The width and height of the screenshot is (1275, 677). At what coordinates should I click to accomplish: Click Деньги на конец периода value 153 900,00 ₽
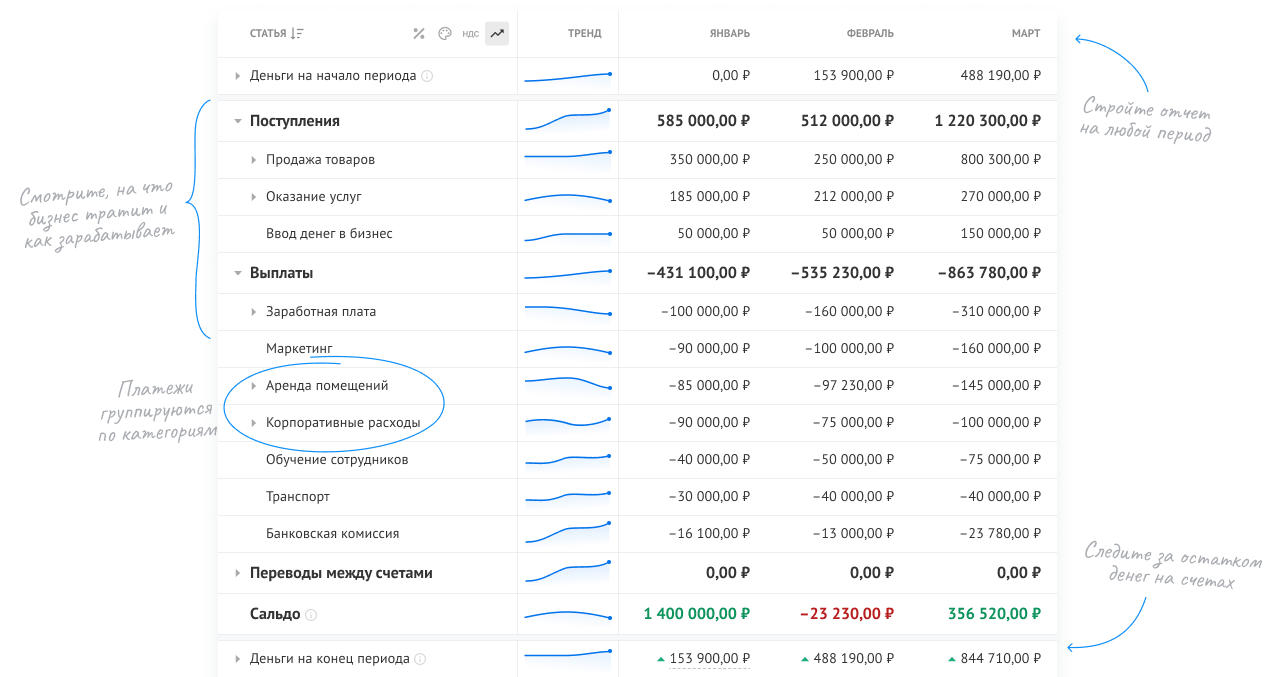coord(710,660)
